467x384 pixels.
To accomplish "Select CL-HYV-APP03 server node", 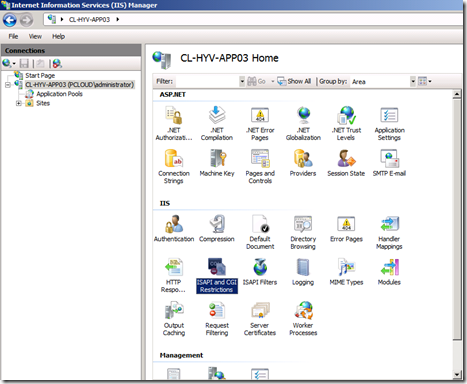I will tap(79, 85).
